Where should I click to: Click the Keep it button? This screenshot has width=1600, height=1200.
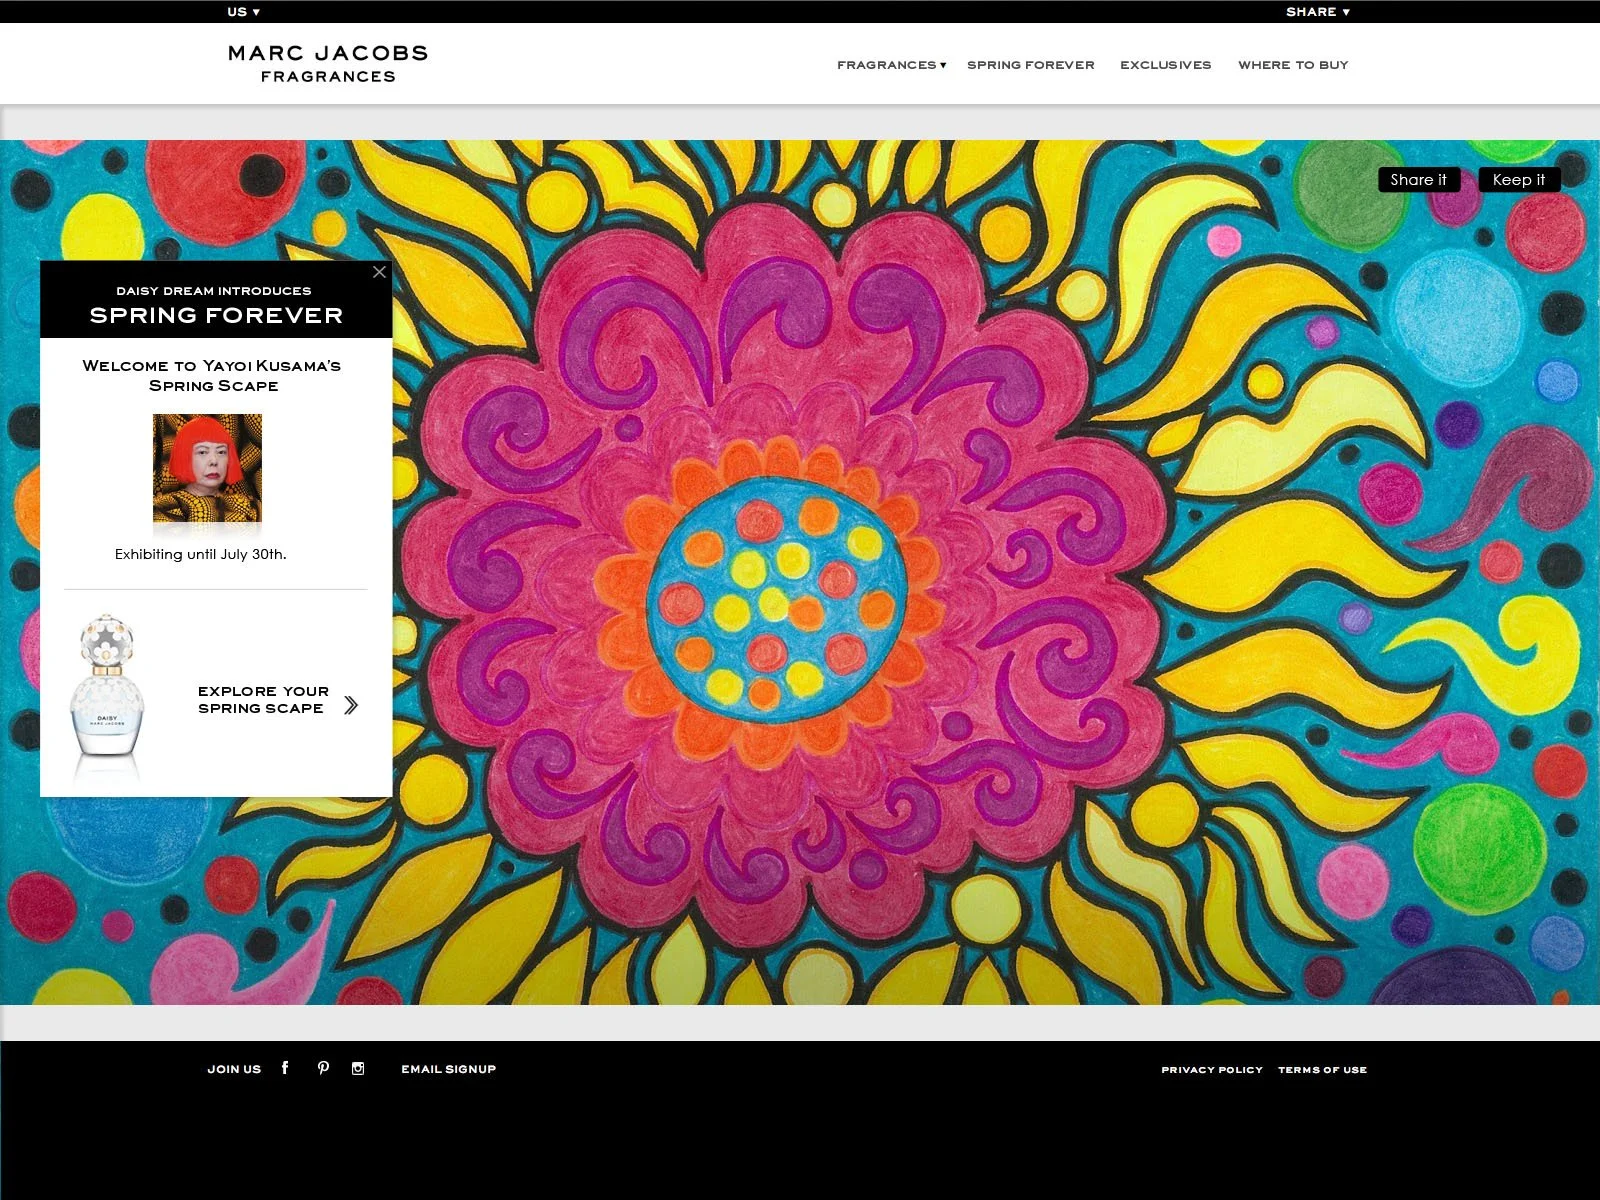point(1519,179)
